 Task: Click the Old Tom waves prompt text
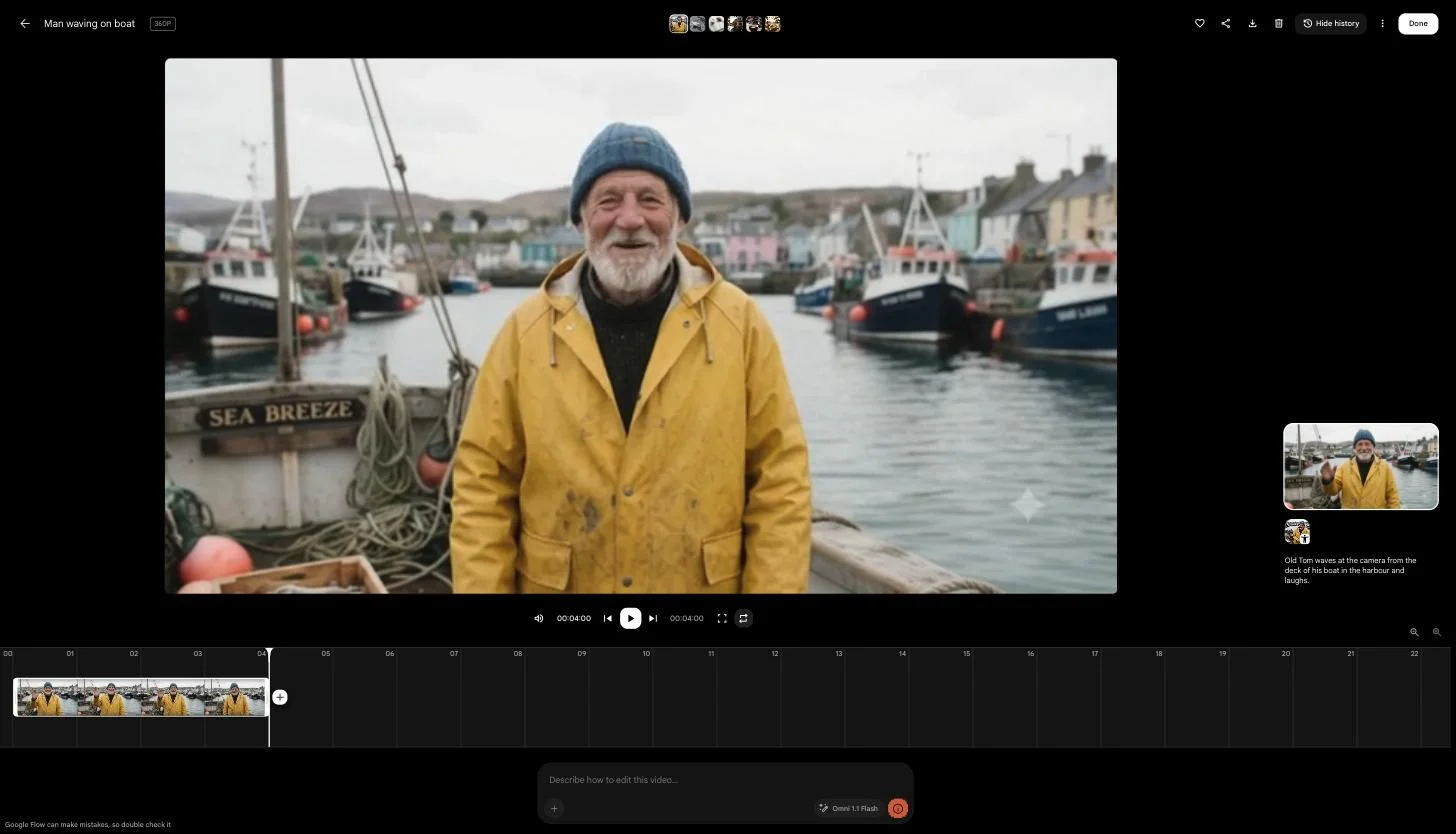point(1351,570)
